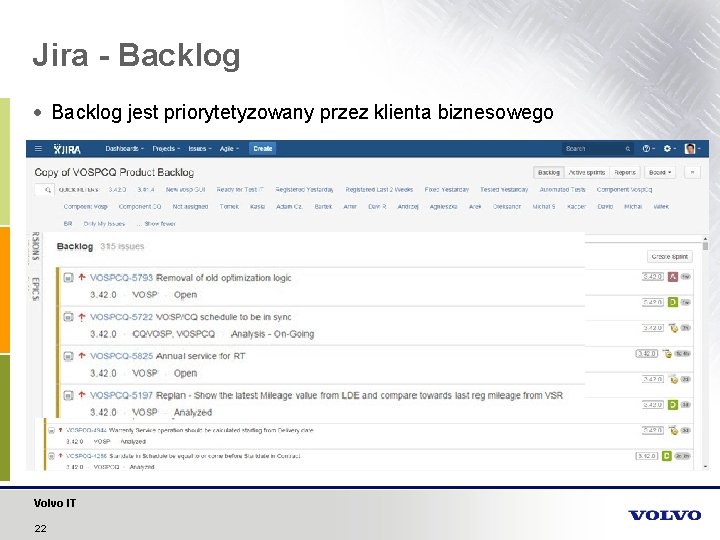Click issue type icon of VOSPCQ-5793

point(68,278)
